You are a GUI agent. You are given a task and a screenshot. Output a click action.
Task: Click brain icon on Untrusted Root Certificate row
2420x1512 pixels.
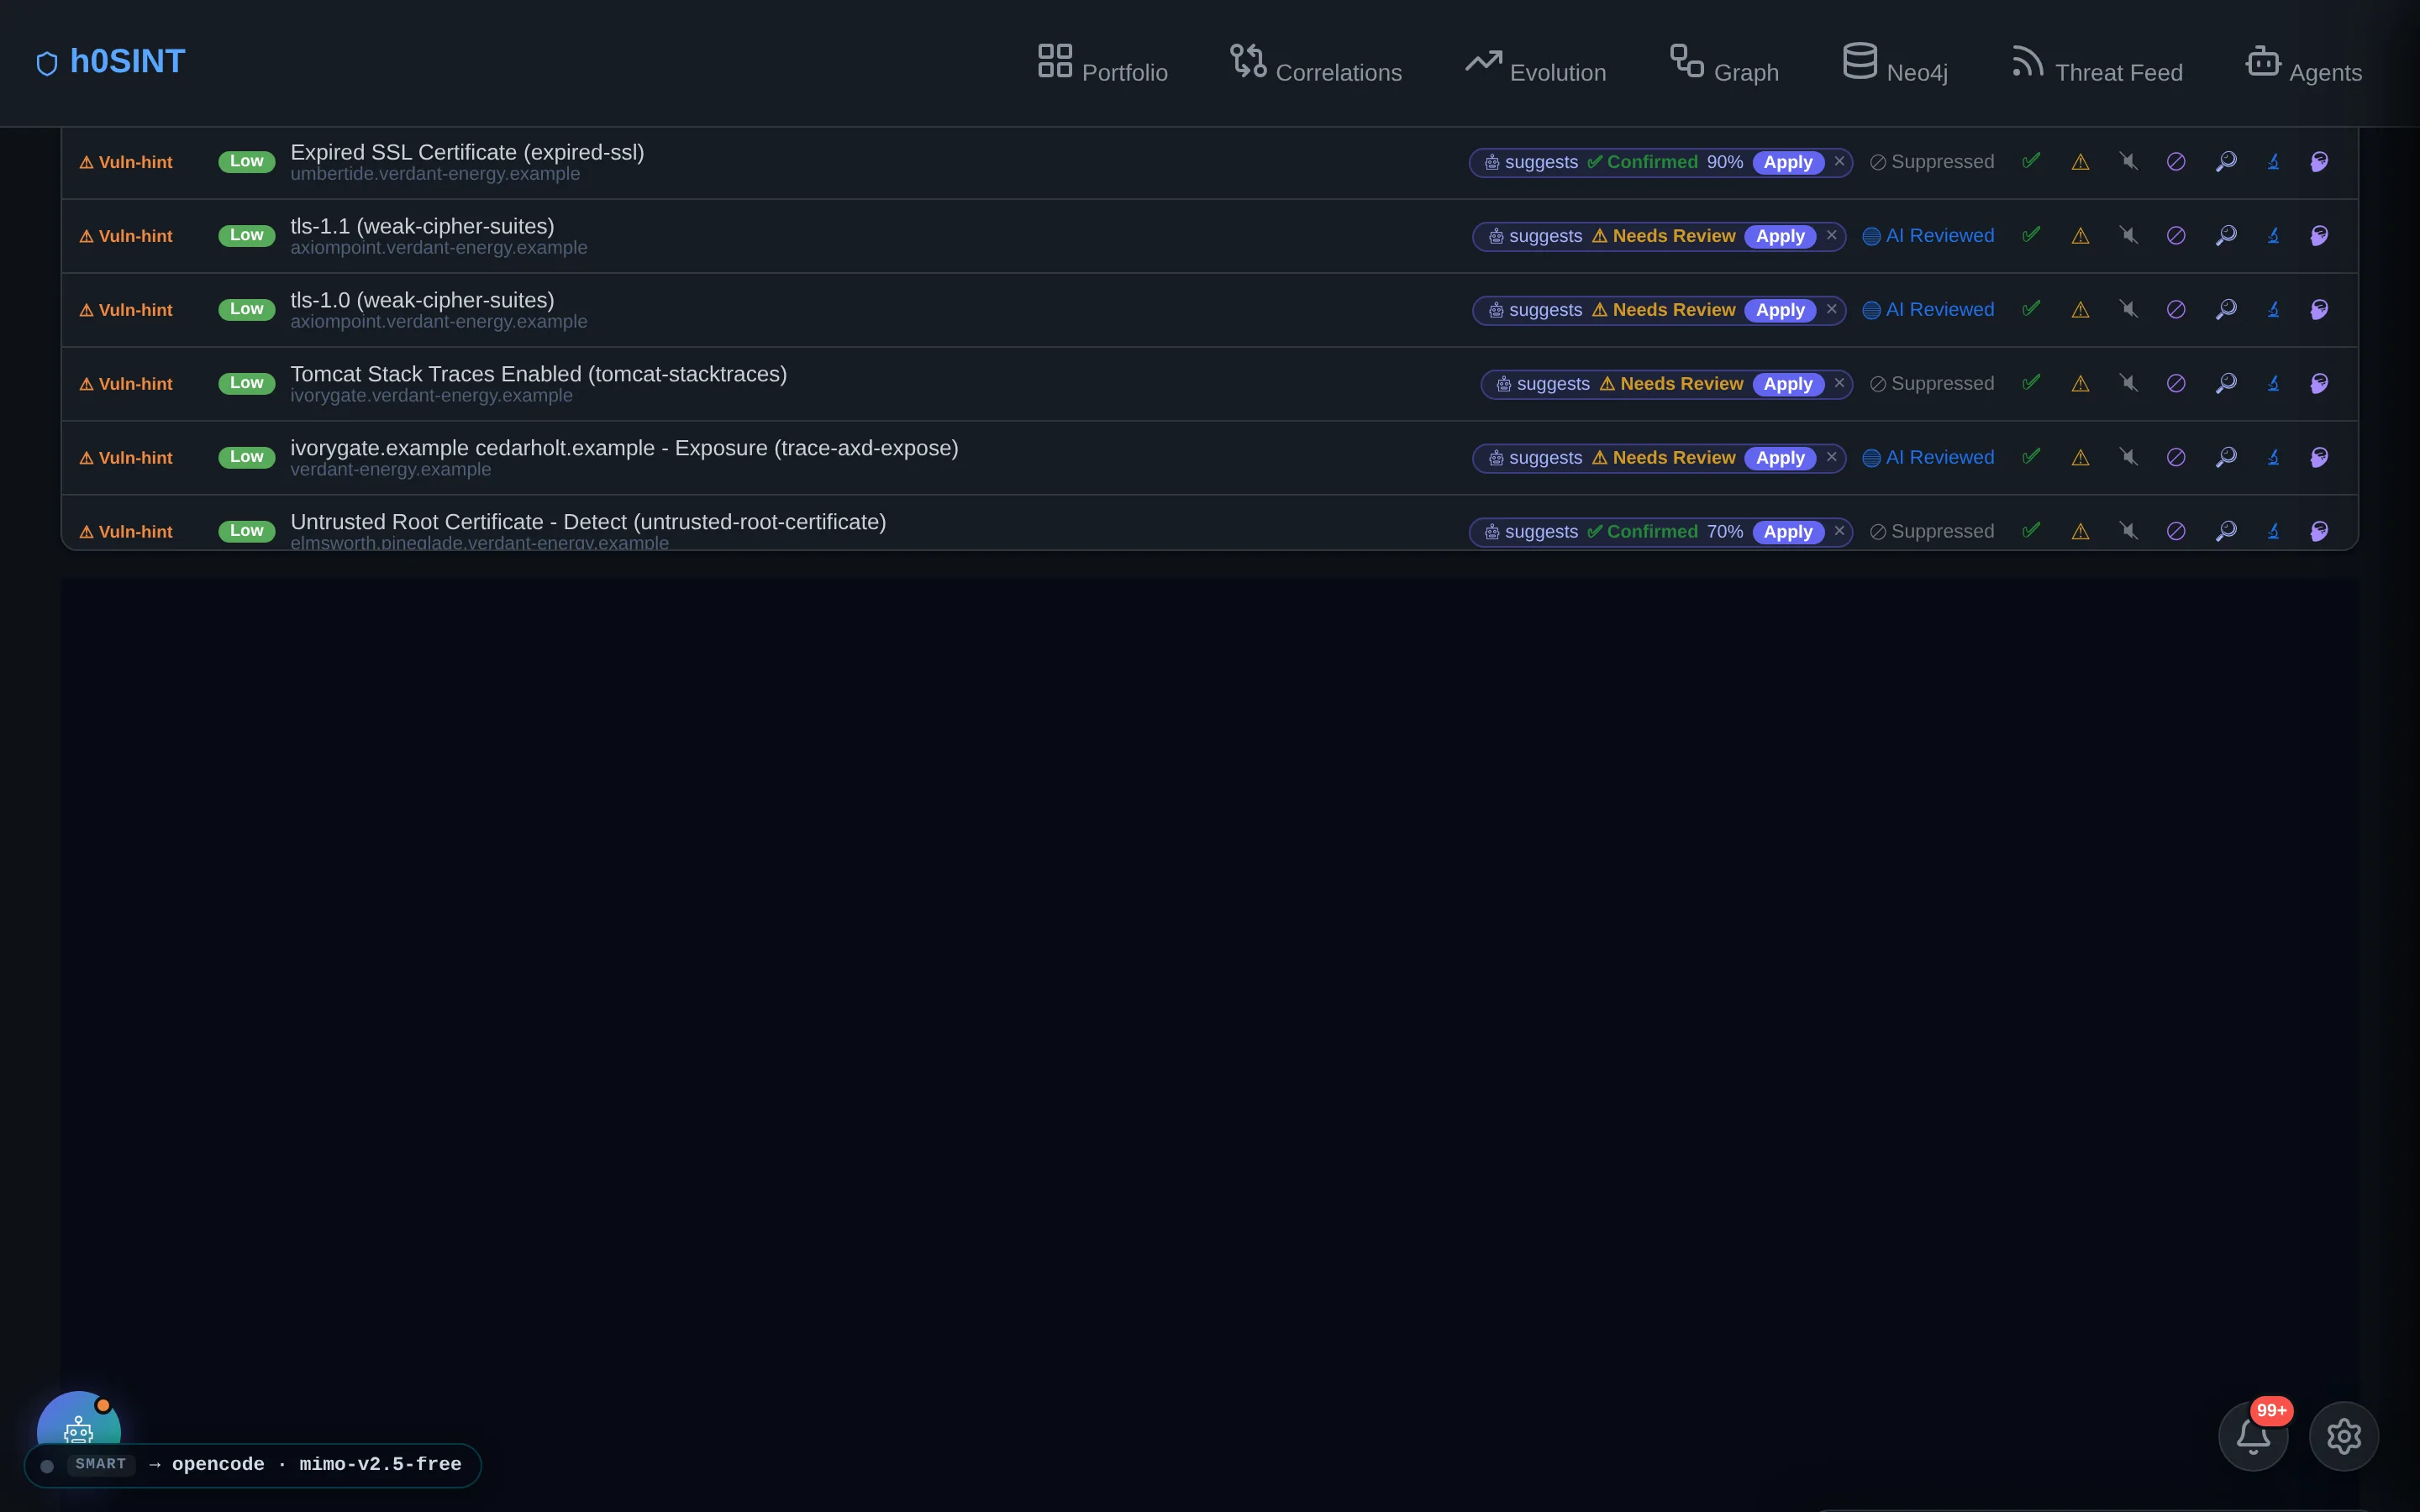[2319, 531]
